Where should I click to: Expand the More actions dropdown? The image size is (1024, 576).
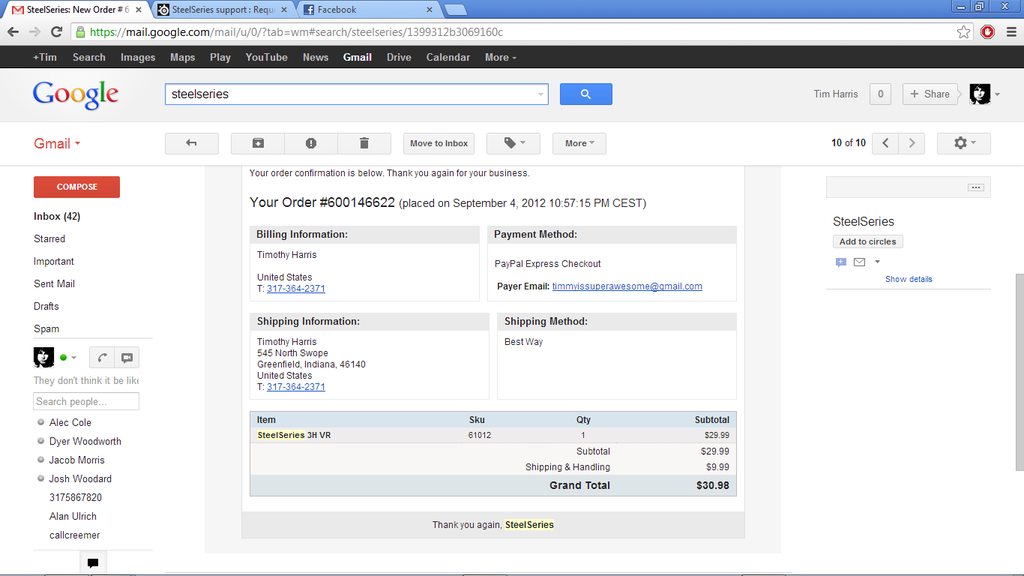coord(579,144)
